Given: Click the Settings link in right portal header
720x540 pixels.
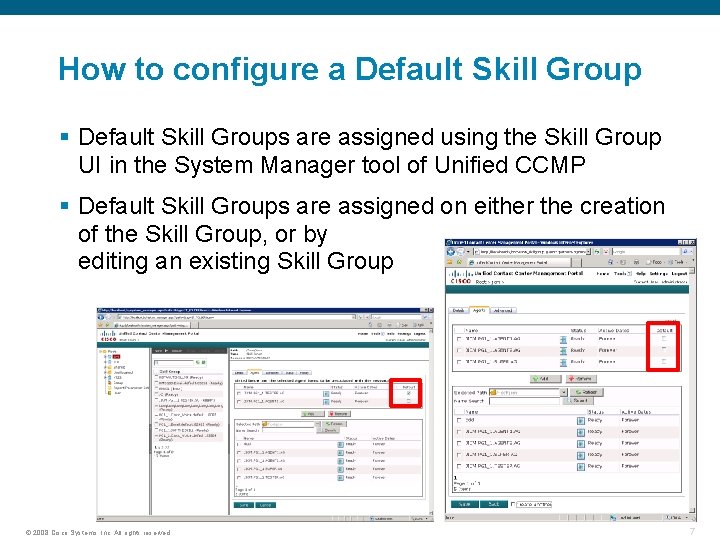Looking at the screenshot, I should (658, 274).
